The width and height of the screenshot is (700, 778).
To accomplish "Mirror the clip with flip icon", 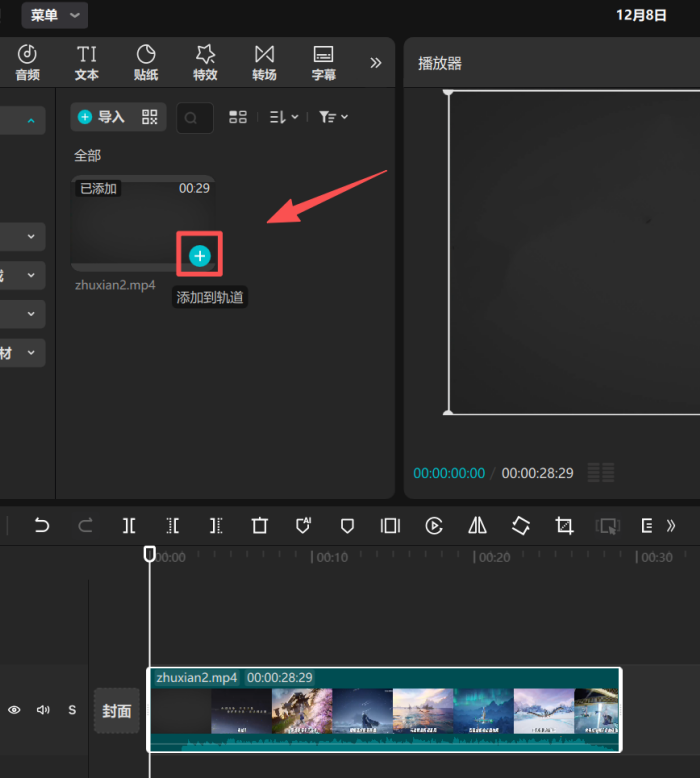I will pyautogui.click(x=477, y=525).
